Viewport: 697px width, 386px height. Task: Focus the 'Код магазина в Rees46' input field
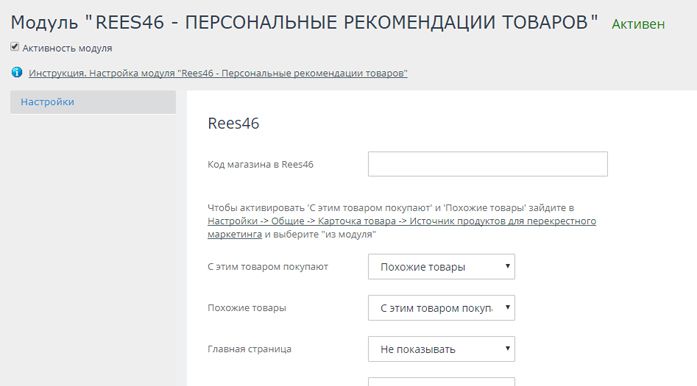(488, 164)
